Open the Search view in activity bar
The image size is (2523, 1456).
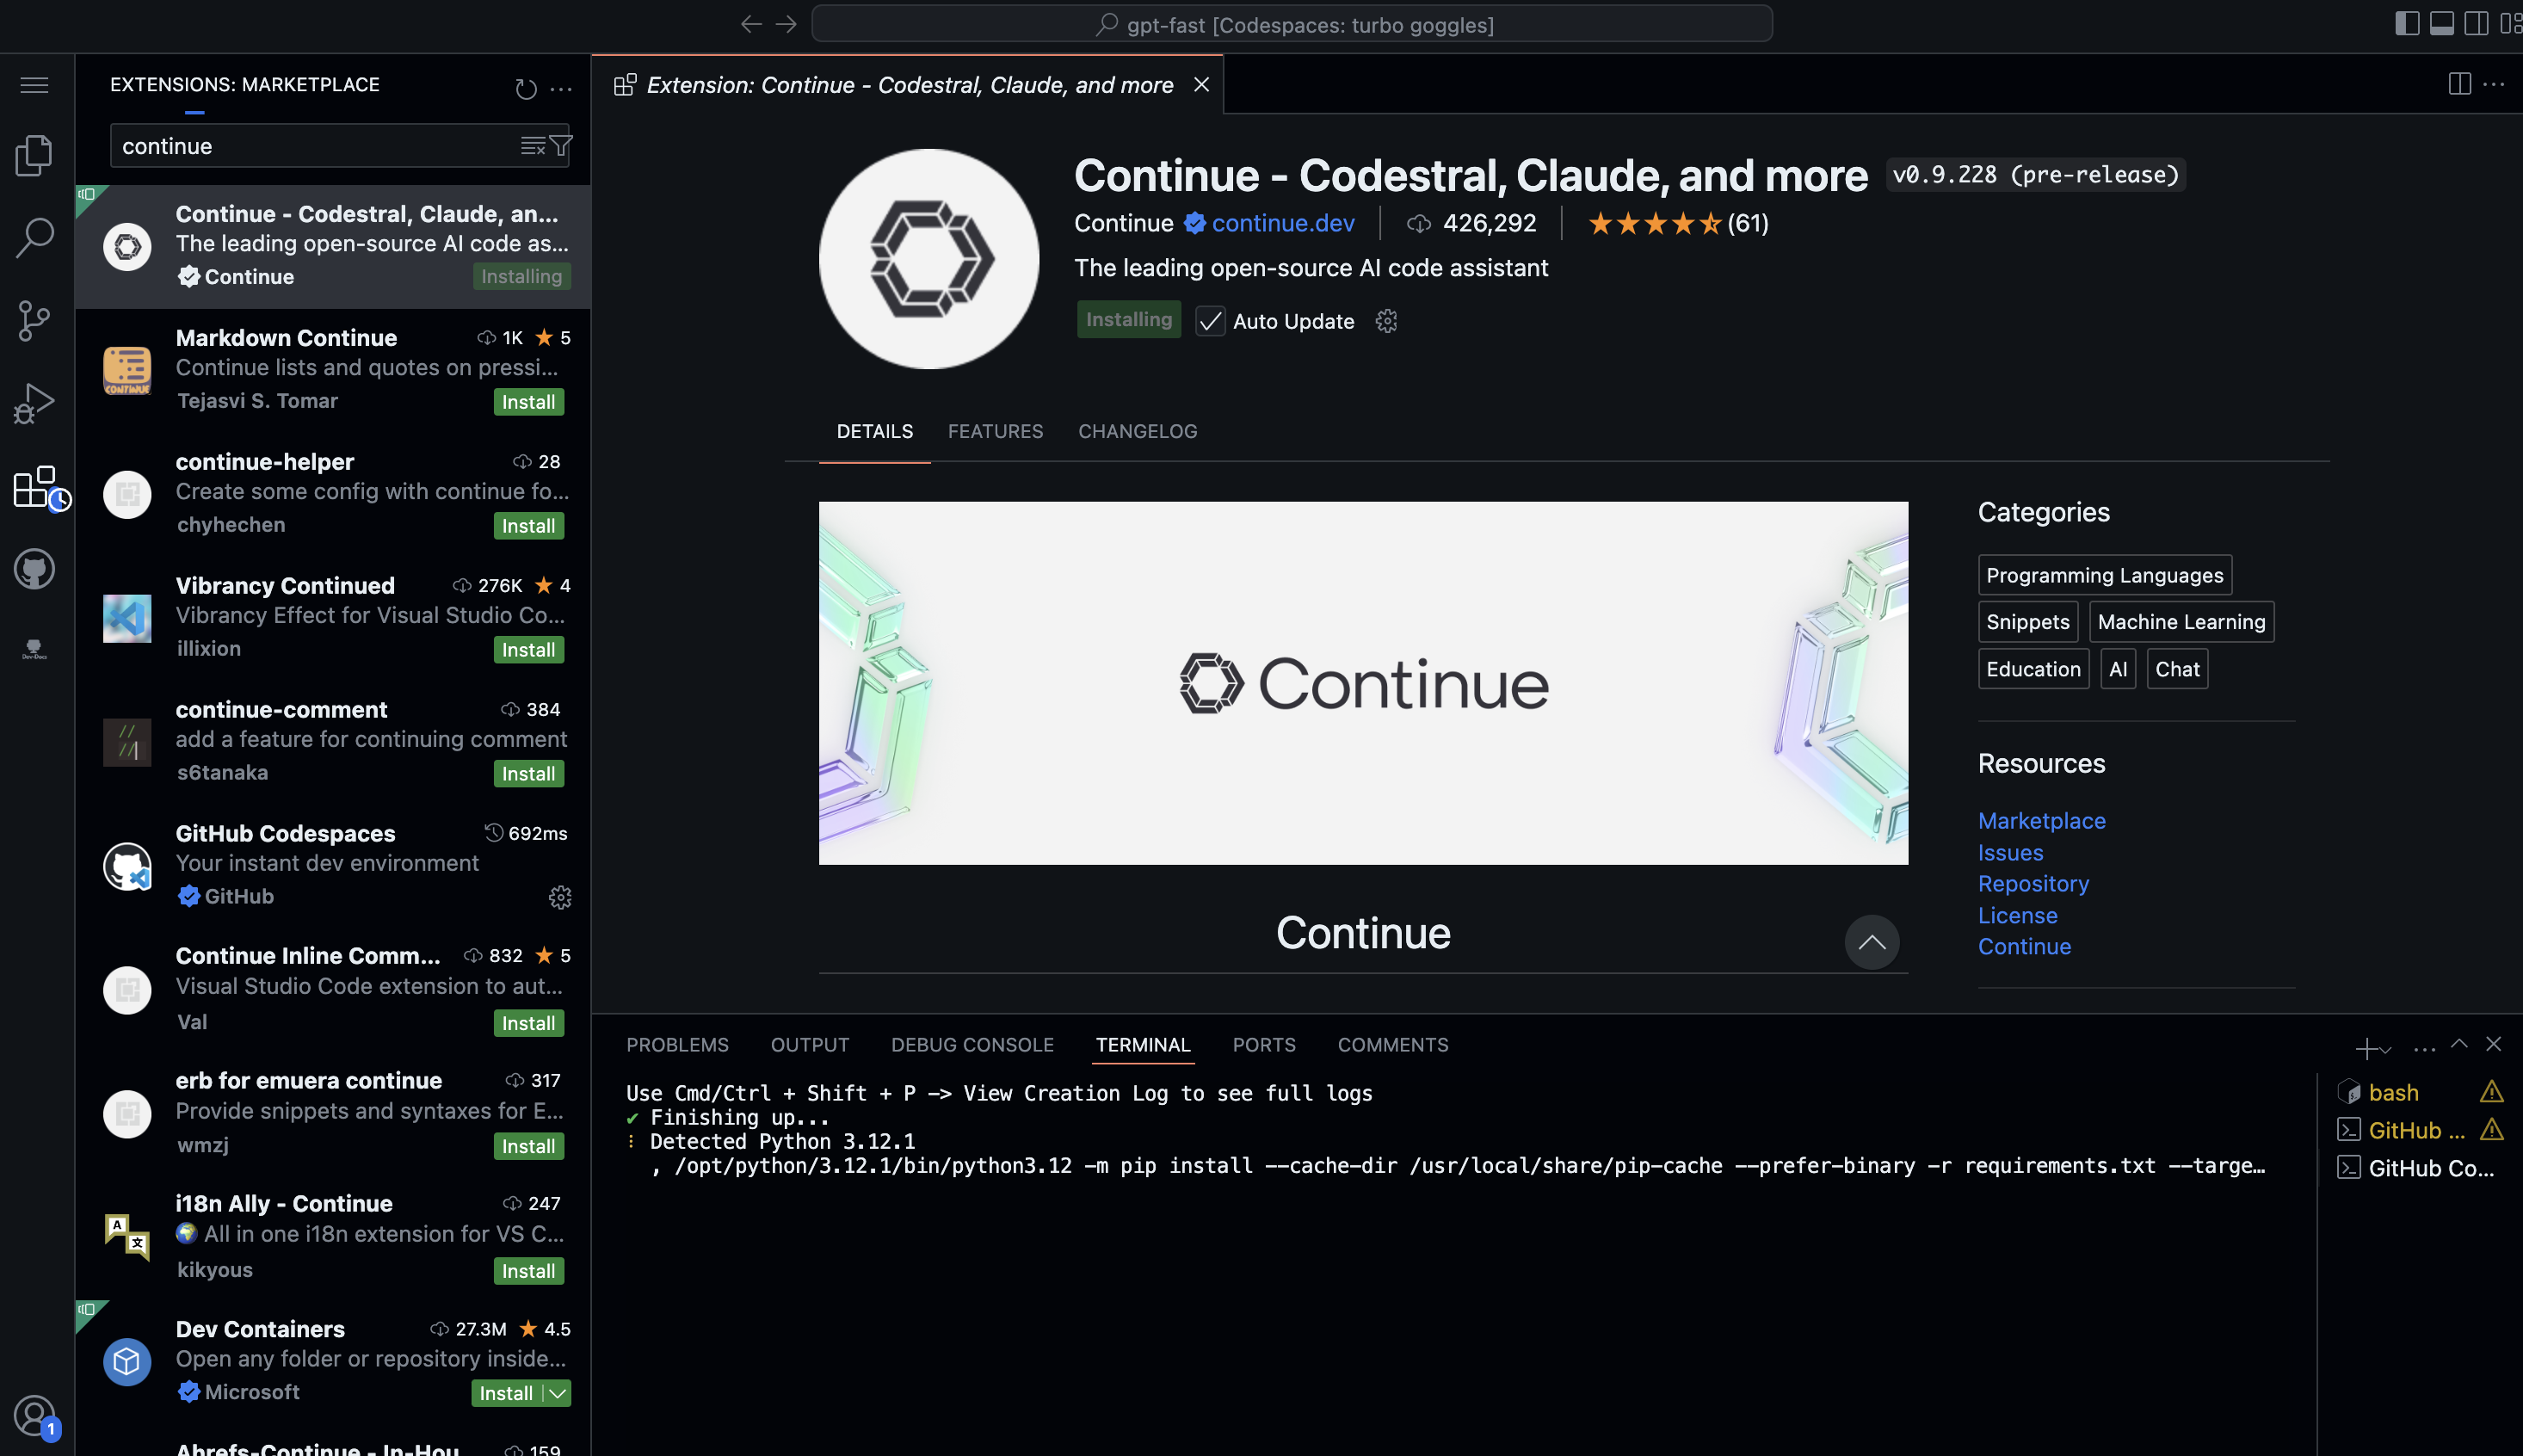coord(34,238)
